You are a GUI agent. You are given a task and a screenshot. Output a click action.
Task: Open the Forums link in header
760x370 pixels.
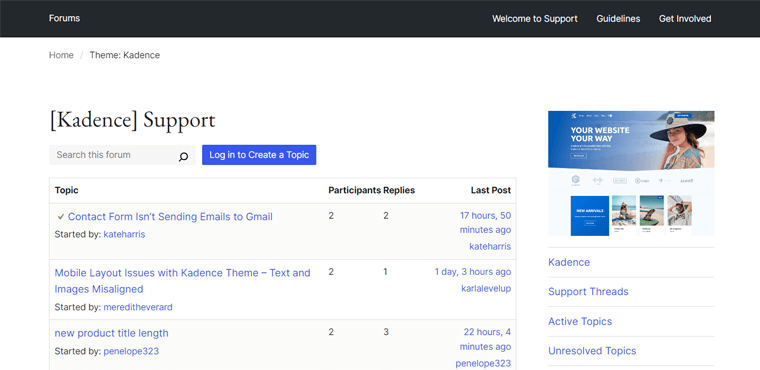click(64, 18)
